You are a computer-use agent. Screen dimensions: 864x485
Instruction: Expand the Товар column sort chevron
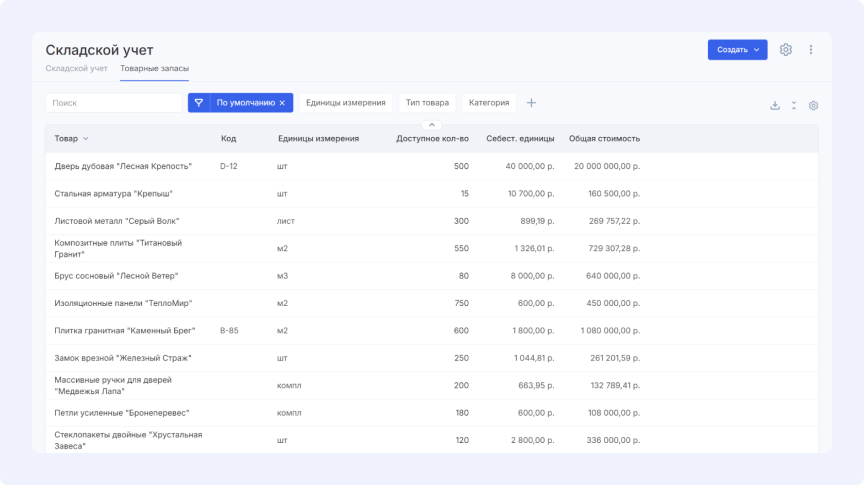[86, 139]
